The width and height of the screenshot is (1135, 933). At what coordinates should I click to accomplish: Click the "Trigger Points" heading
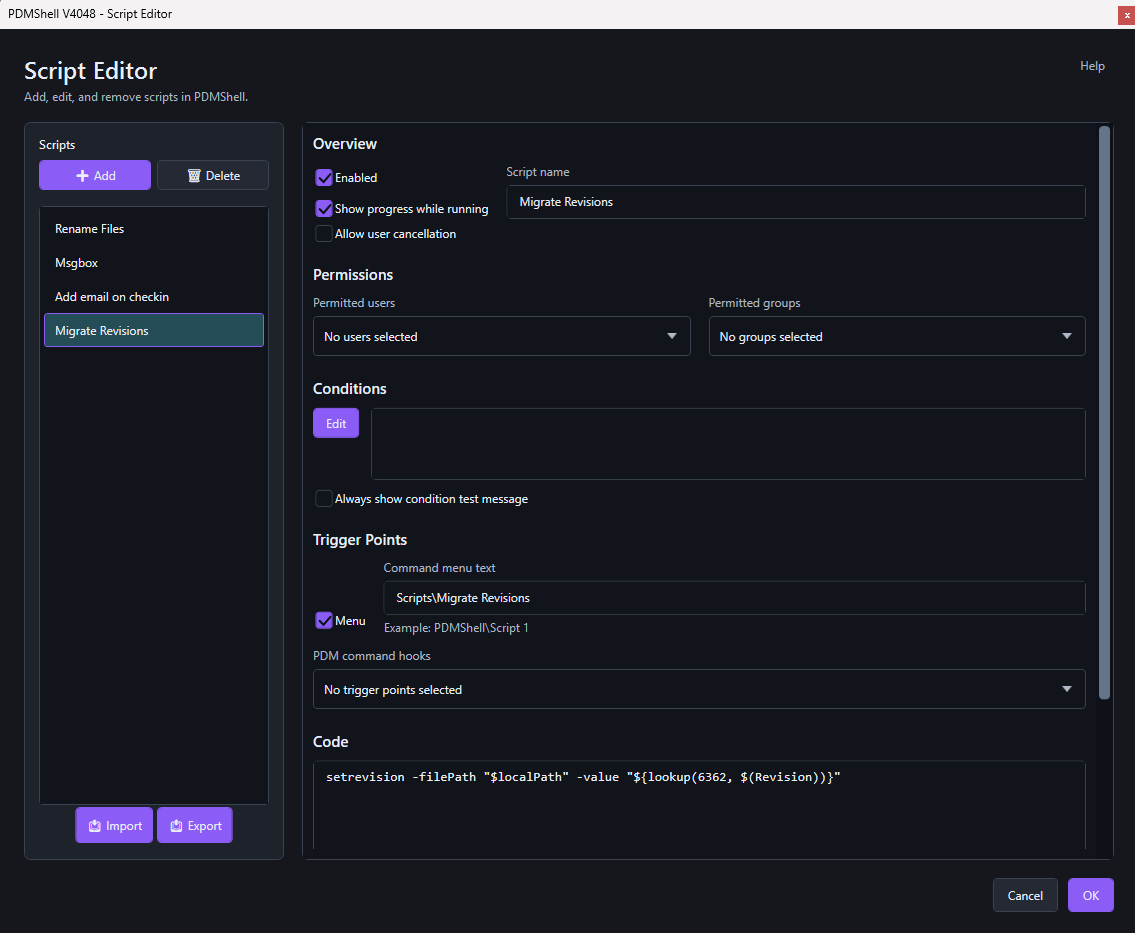click(x=360, y=540)
